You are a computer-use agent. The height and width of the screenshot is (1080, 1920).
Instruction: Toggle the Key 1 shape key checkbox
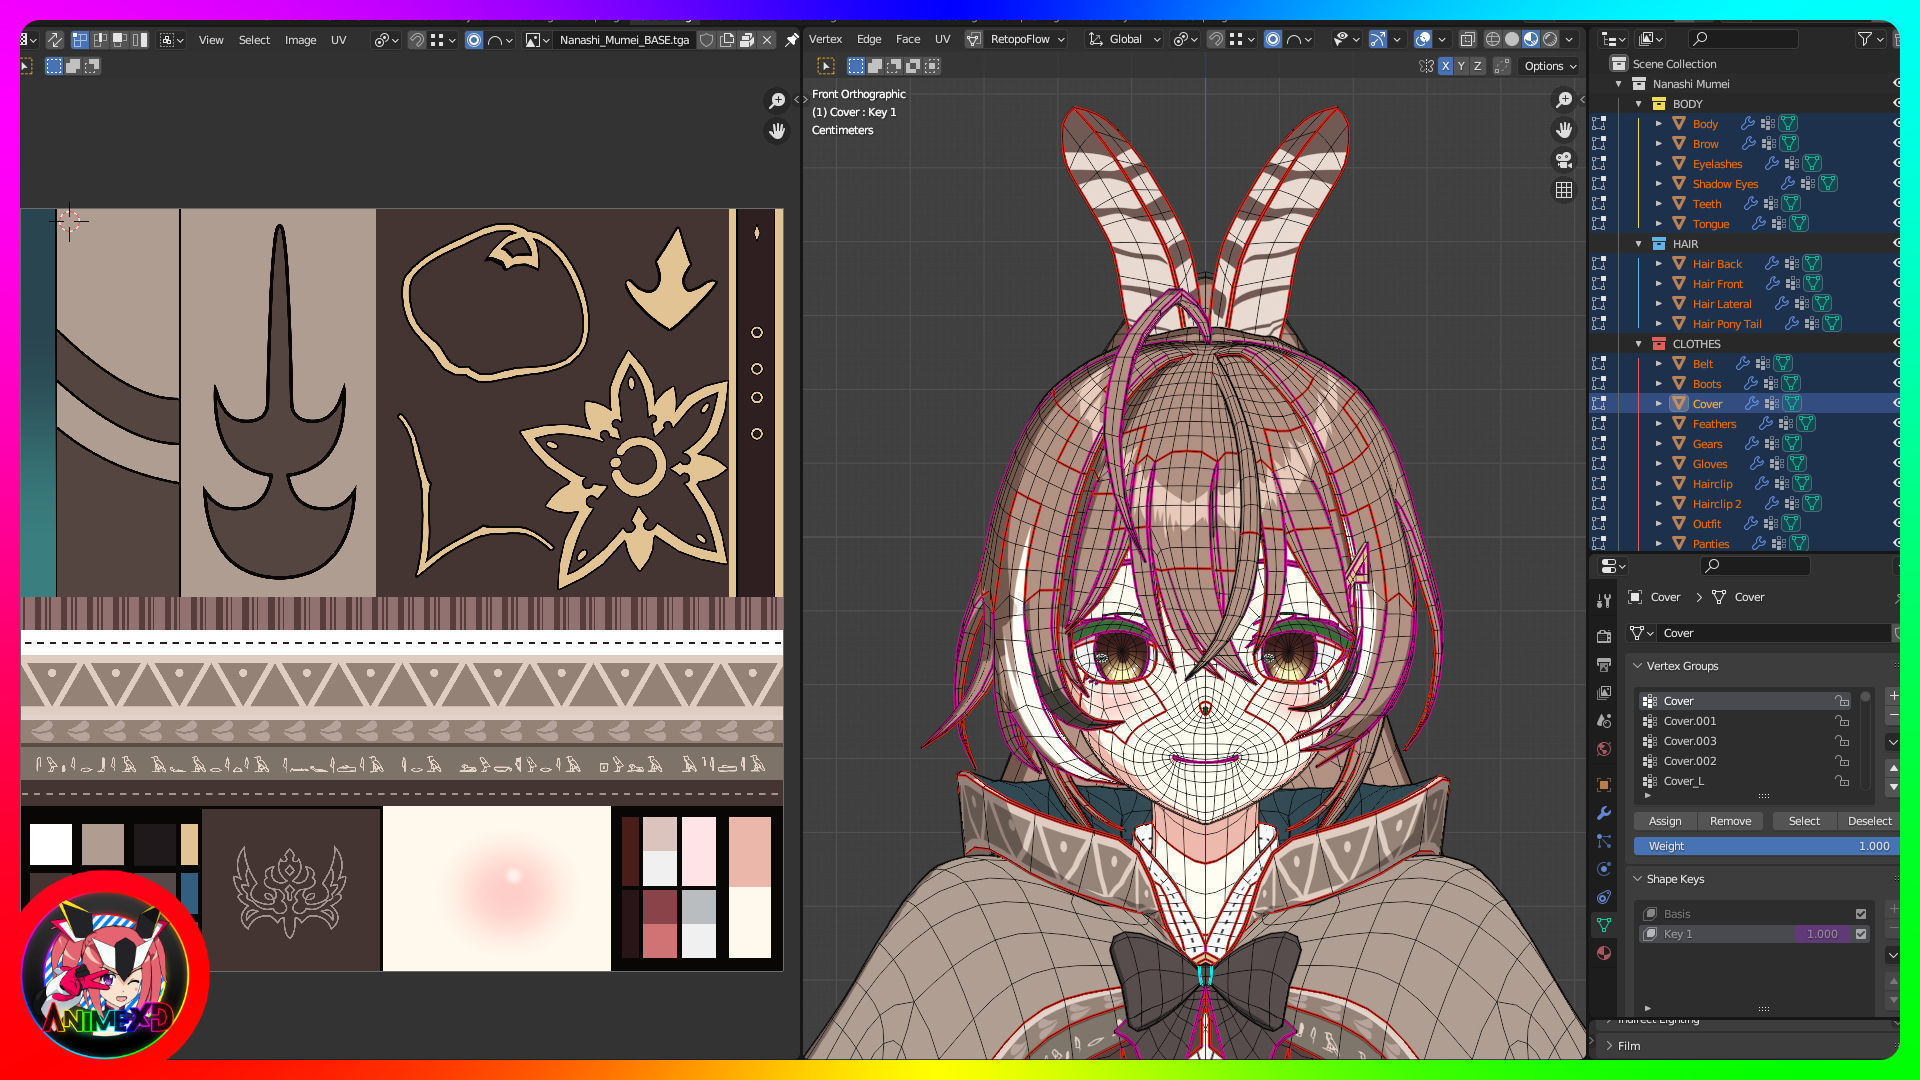(1861, 934)
